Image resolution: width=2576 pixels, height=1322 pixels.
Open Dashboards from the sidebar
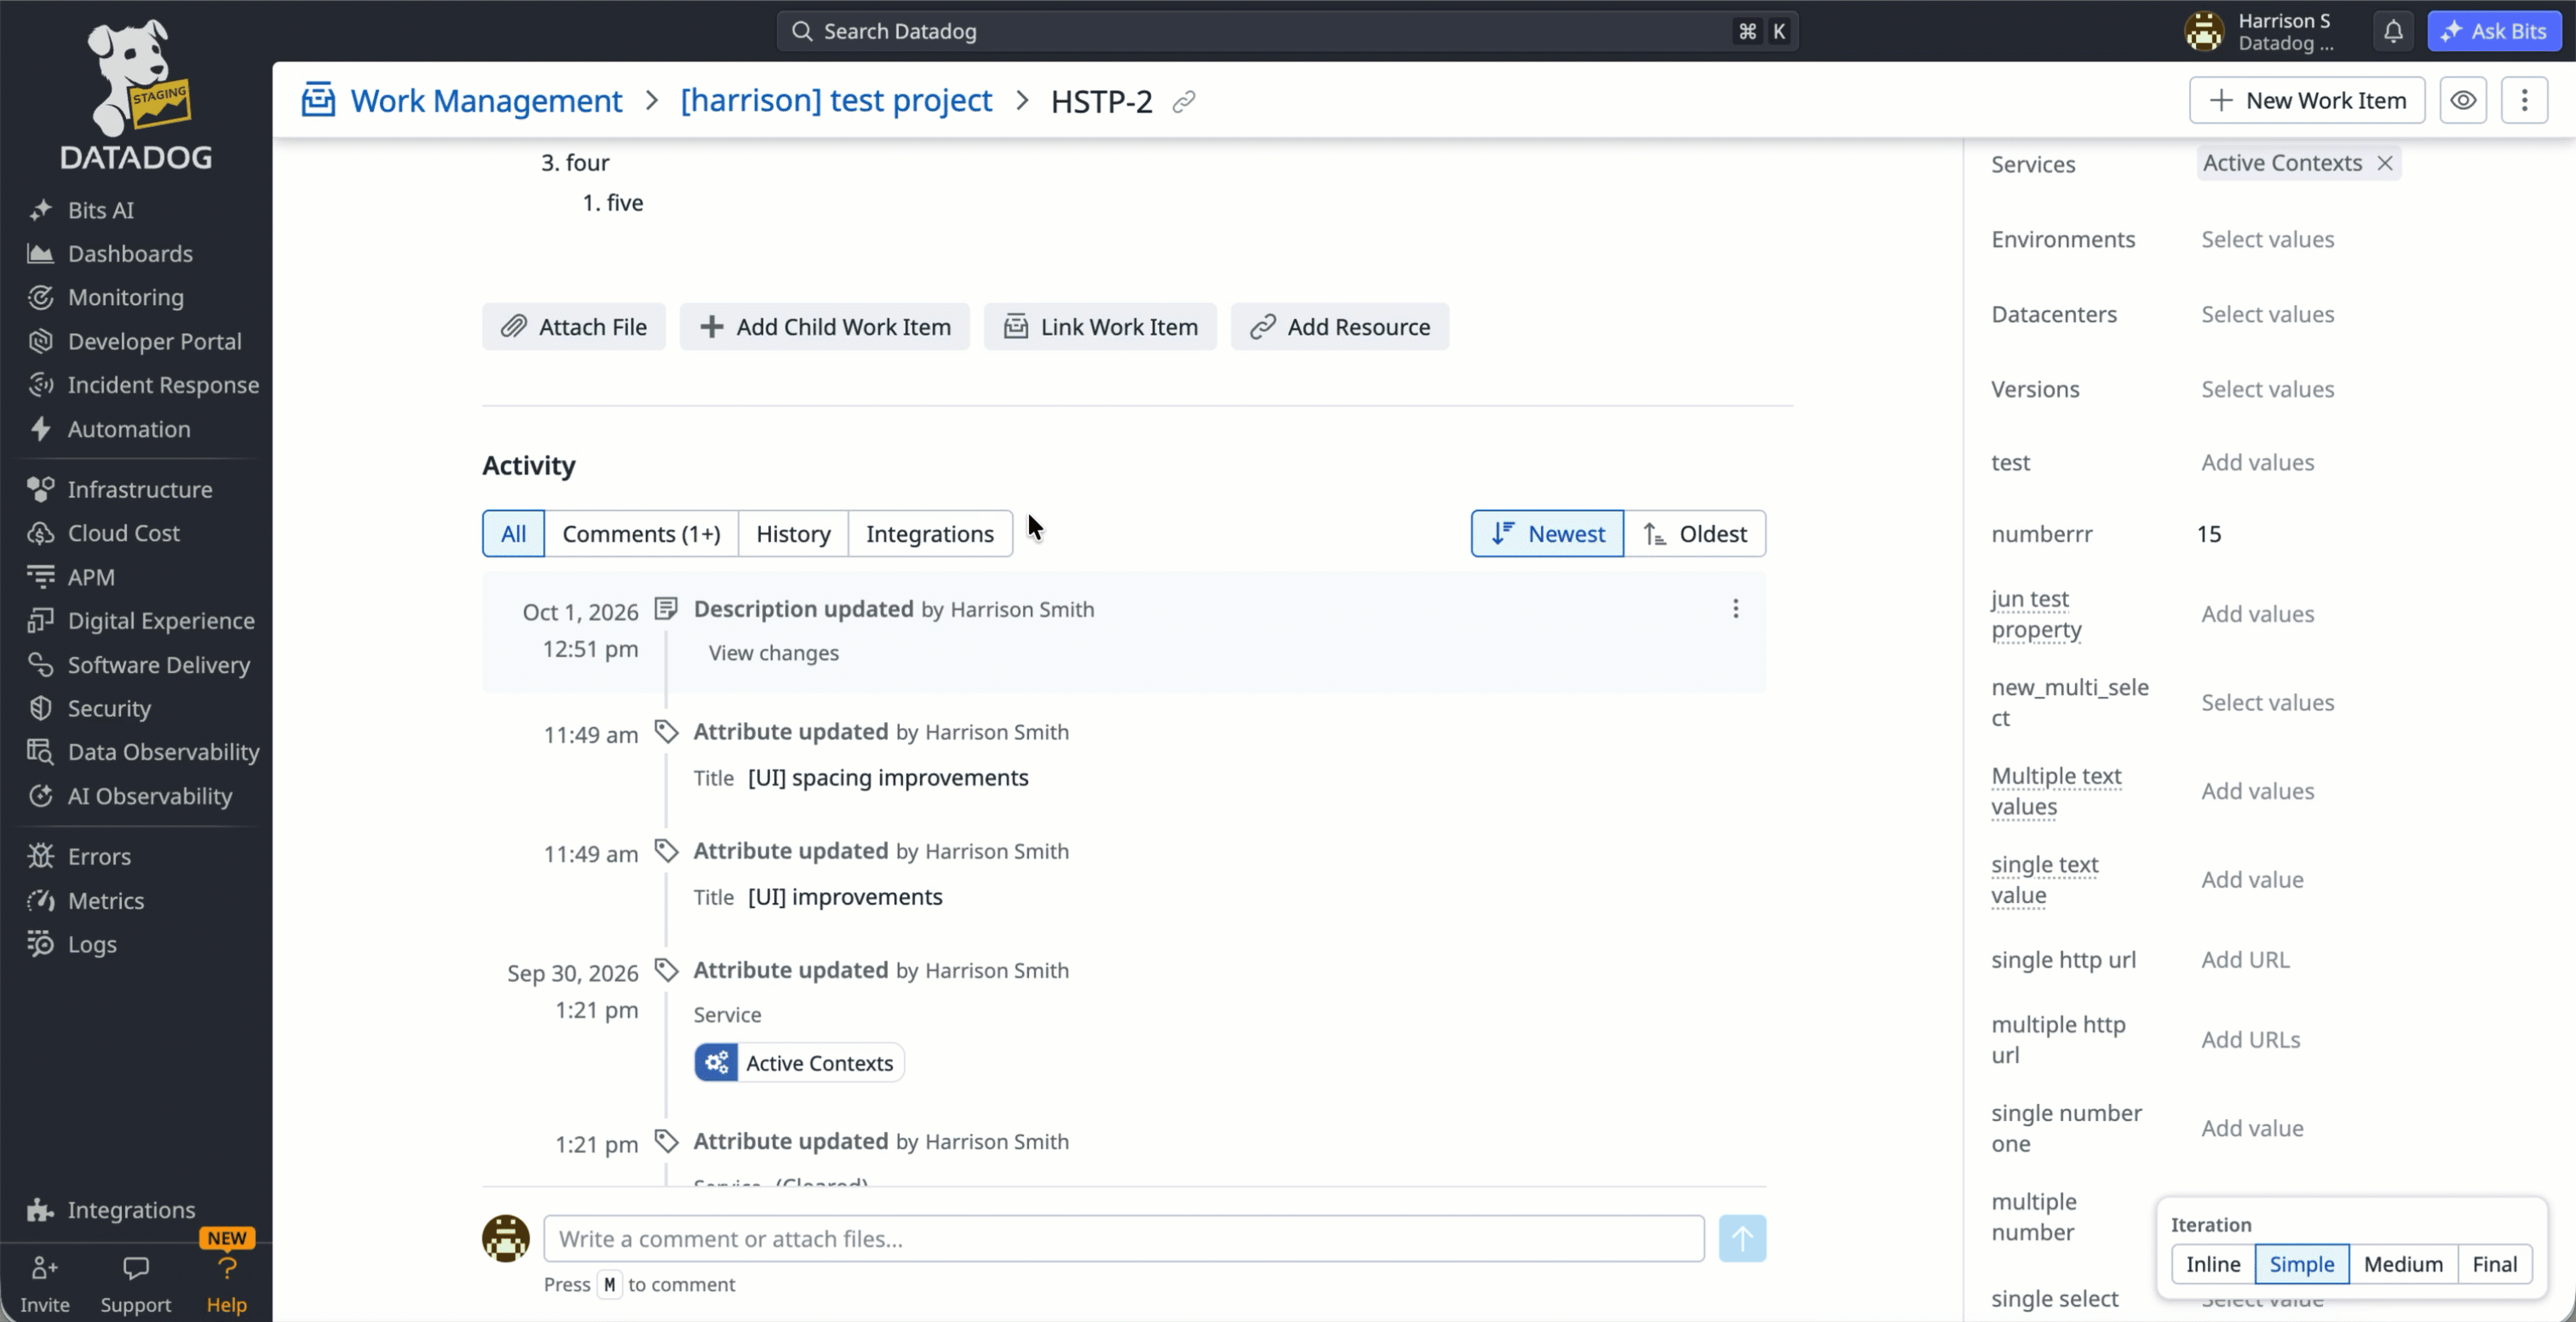point(130,254)
